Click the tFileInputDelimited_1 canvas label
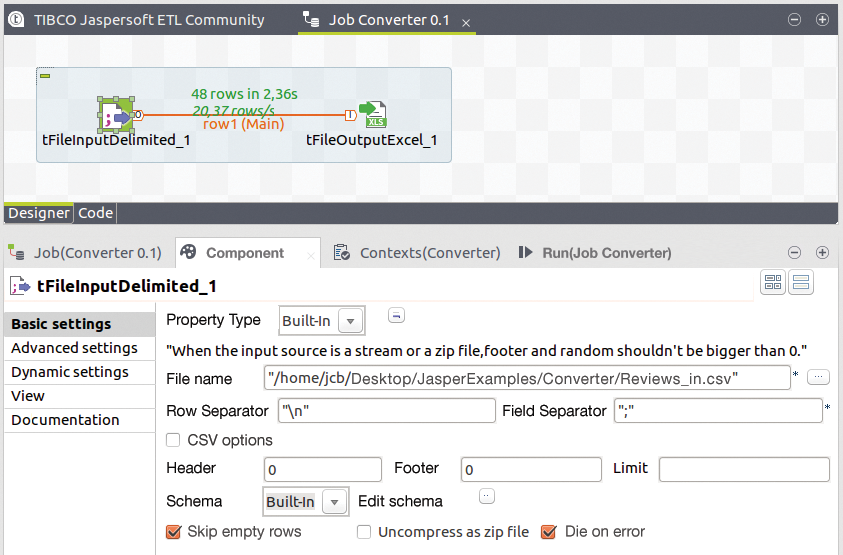 [116, 140]
